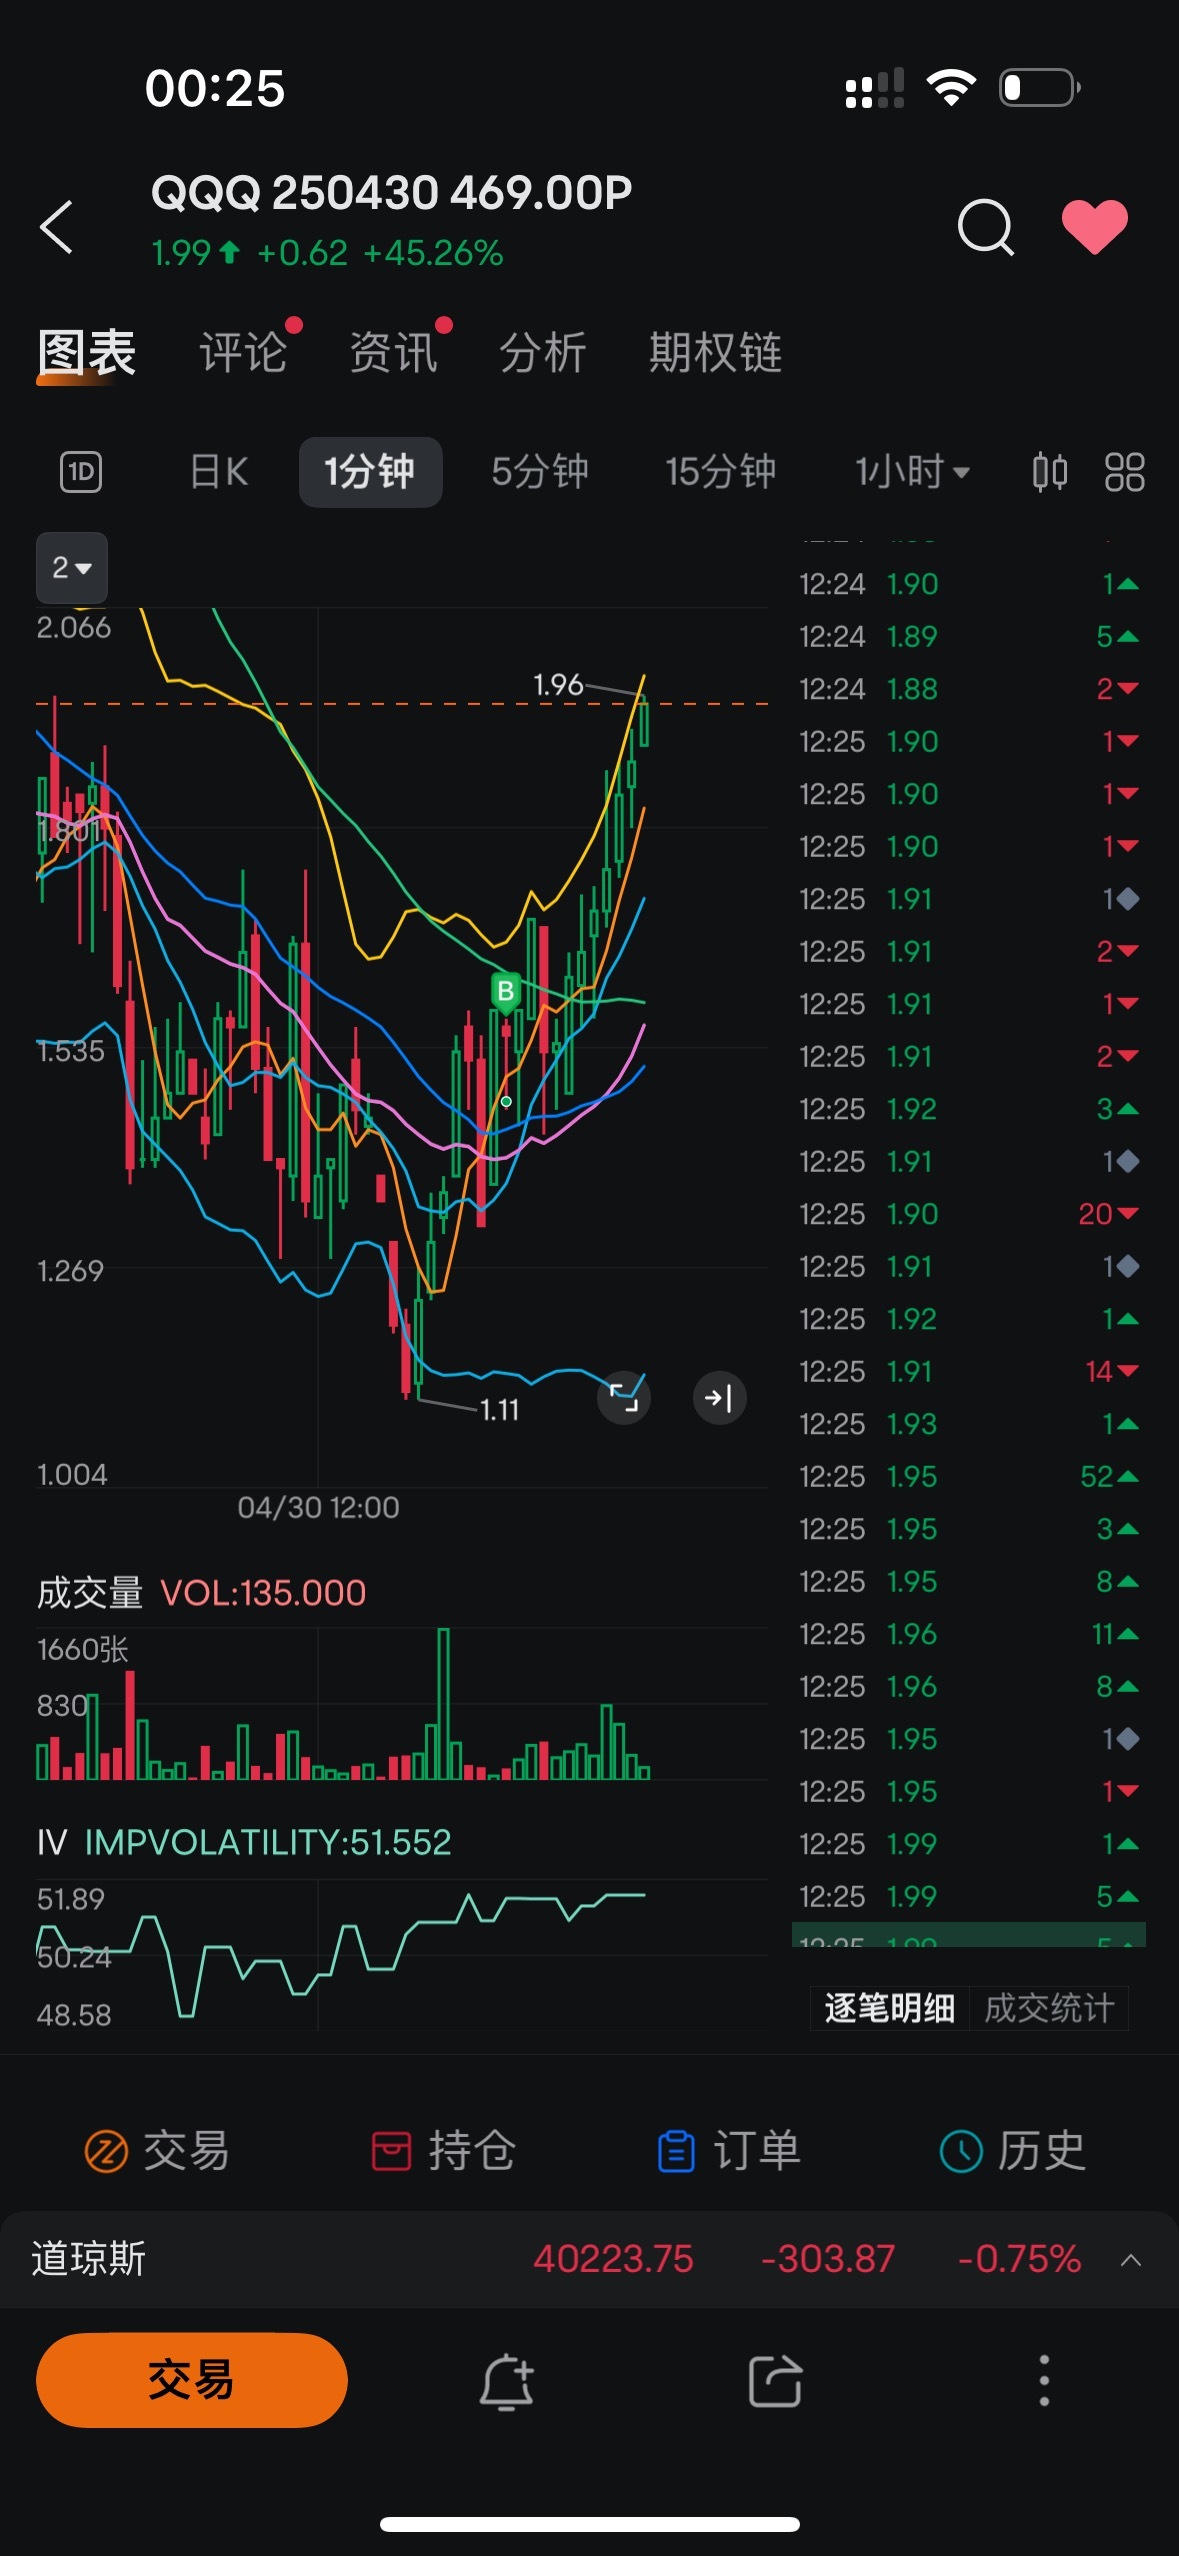Tap the 04/30 12:00 time axis label
The height and width of the screenshot is (2556, 1179).
(318, 1507)
